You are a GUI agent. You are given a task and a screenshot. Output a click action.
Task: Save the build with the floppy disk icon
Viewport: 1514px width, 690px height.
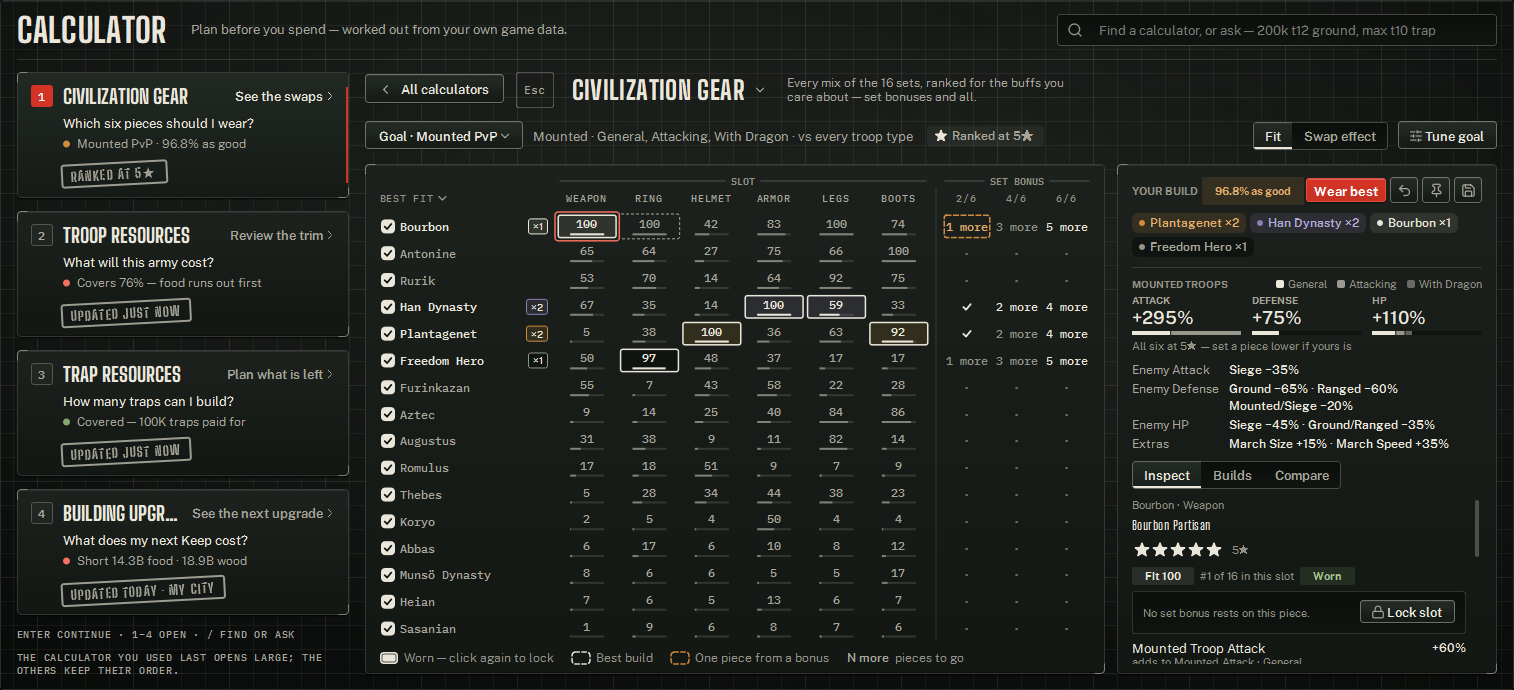(1468, 191)
